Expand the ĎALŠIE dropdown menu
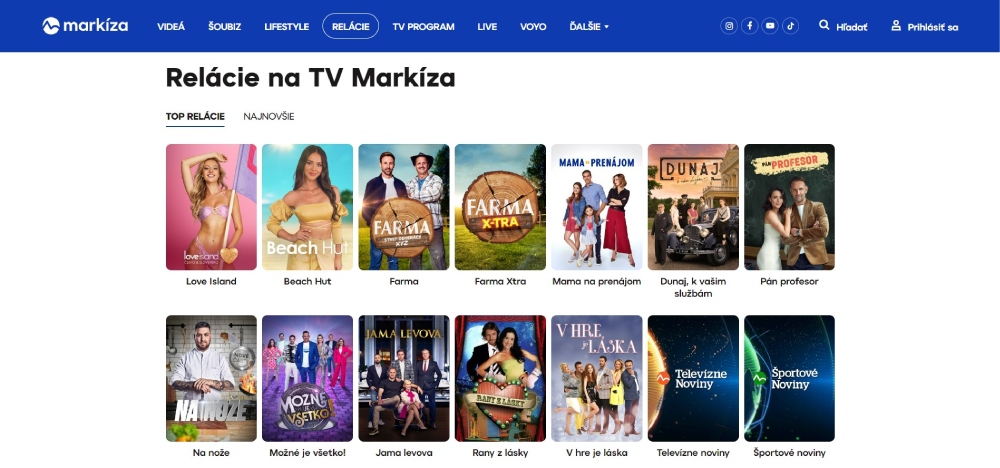1000x468 pixels. (589, 27)
